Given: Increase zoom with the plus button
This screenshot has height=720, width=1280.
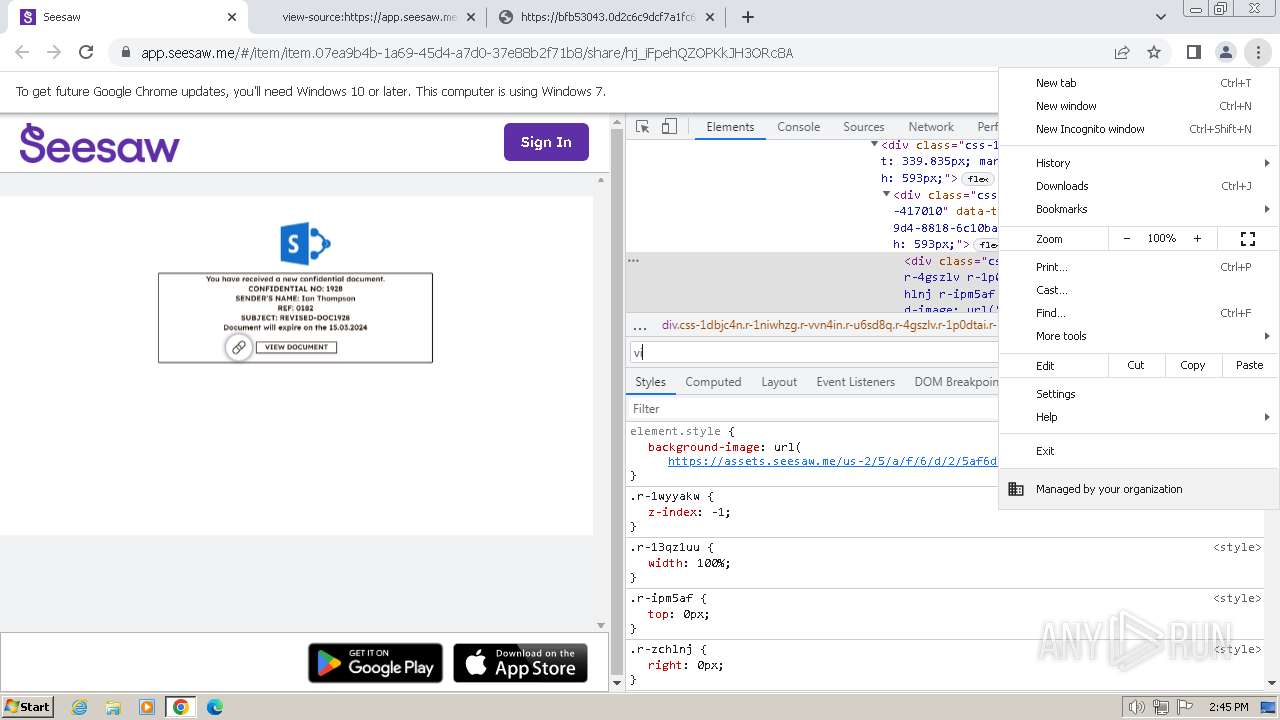Looking at the screenshot, I should pos(1197,239).
